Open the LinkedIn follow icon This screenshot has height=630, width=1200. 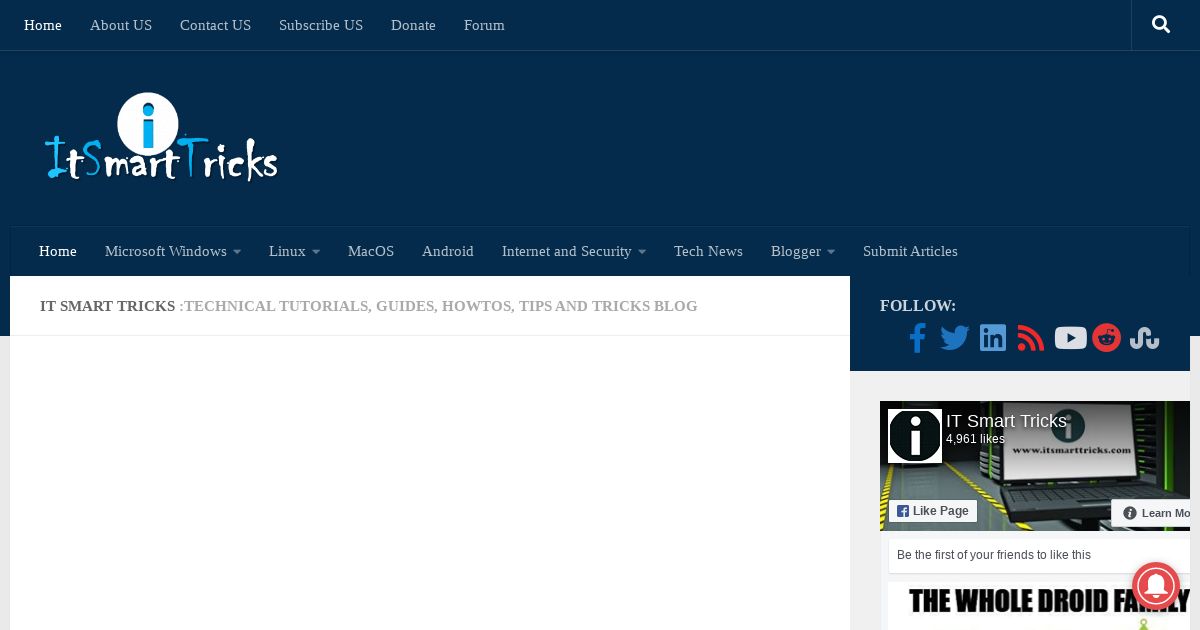click(x=993, y=338)
